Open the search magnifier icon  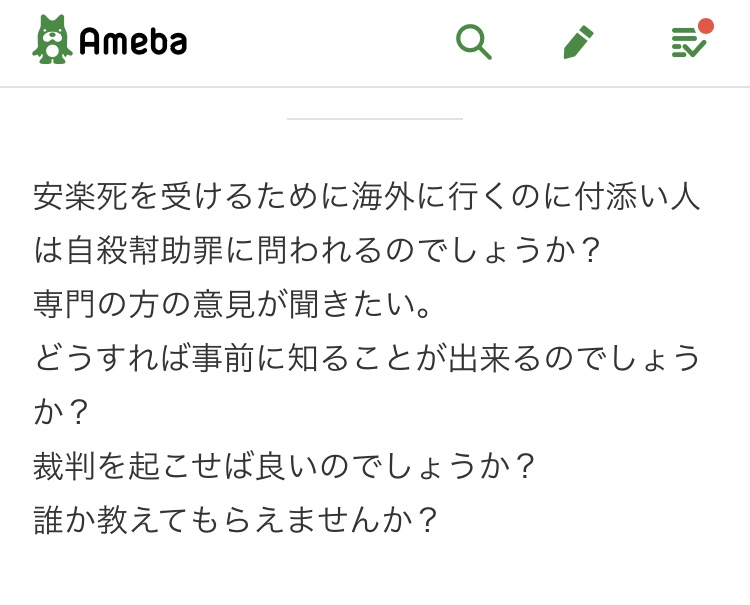pos(473,42)
